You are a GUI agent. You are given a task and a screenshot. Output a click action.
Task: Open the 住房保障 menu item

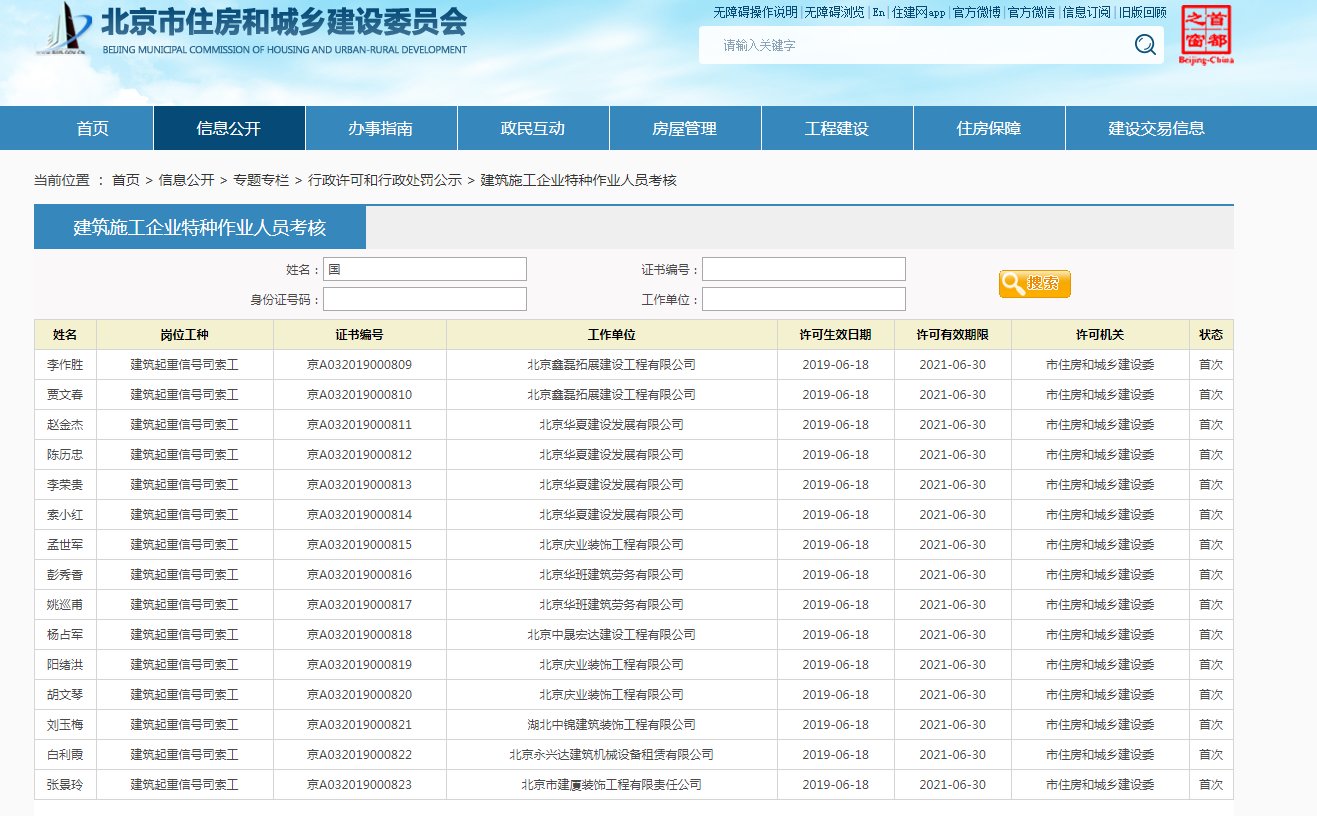989,127
